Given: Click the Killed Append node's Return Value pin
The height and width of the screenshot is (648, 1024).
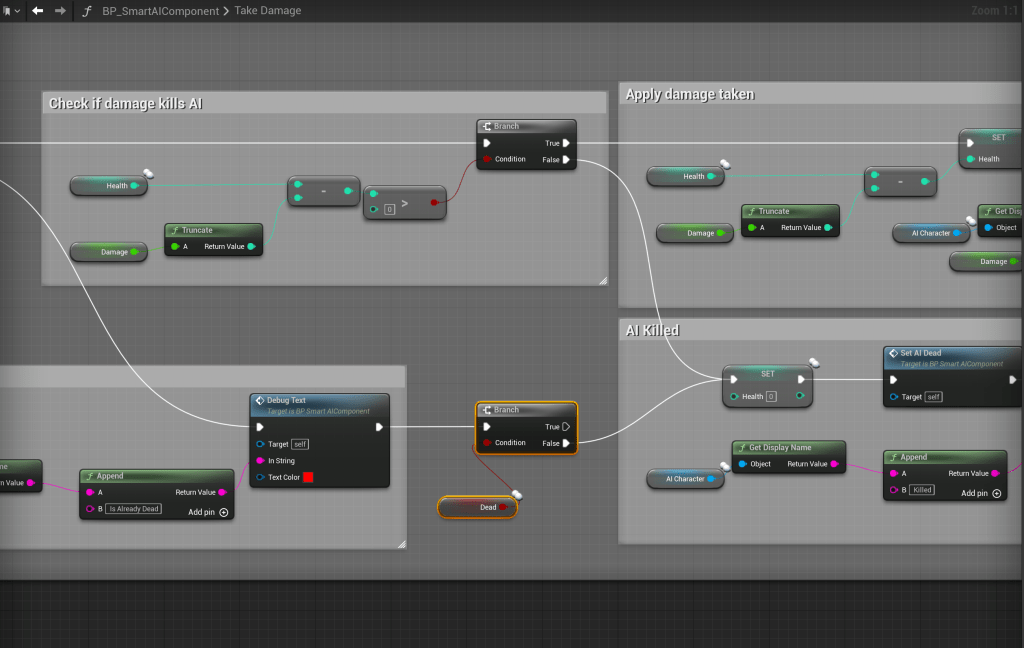Looking at the screenshot, I should [x=995, y=474].
